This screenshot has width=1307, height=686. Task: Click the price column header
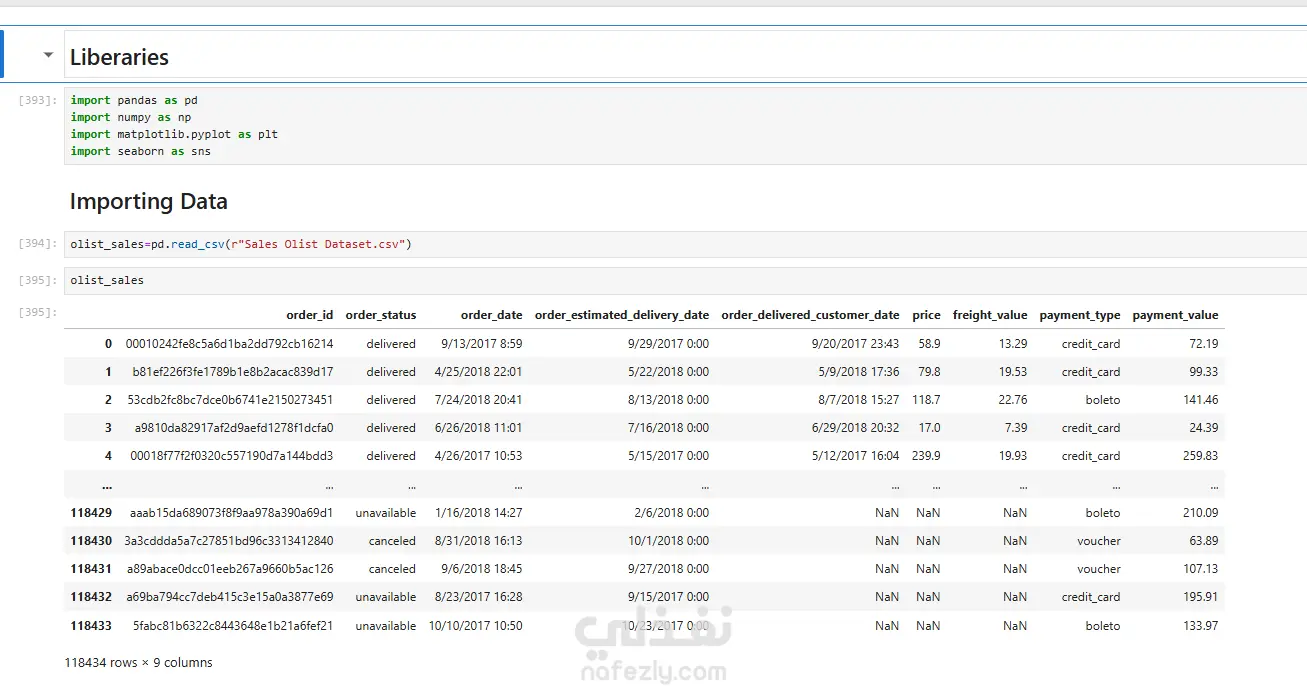[x=926, y=315]
